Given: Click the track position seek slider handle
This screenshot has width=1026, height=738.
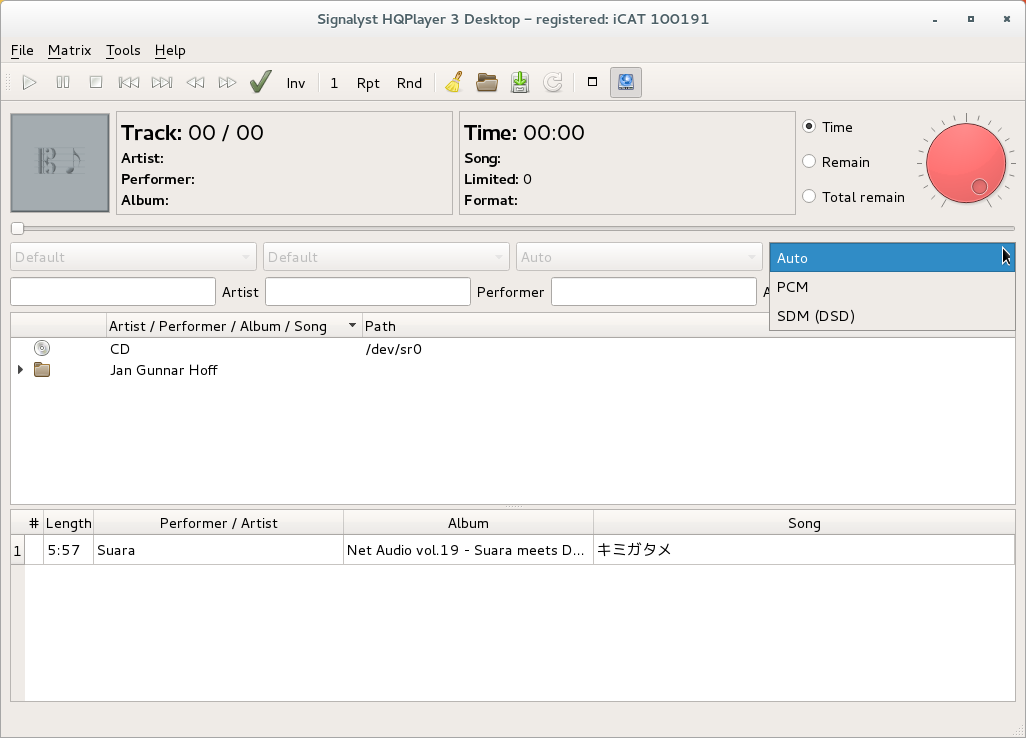Looking at the screenshot, I should click(x=18, y=228).
